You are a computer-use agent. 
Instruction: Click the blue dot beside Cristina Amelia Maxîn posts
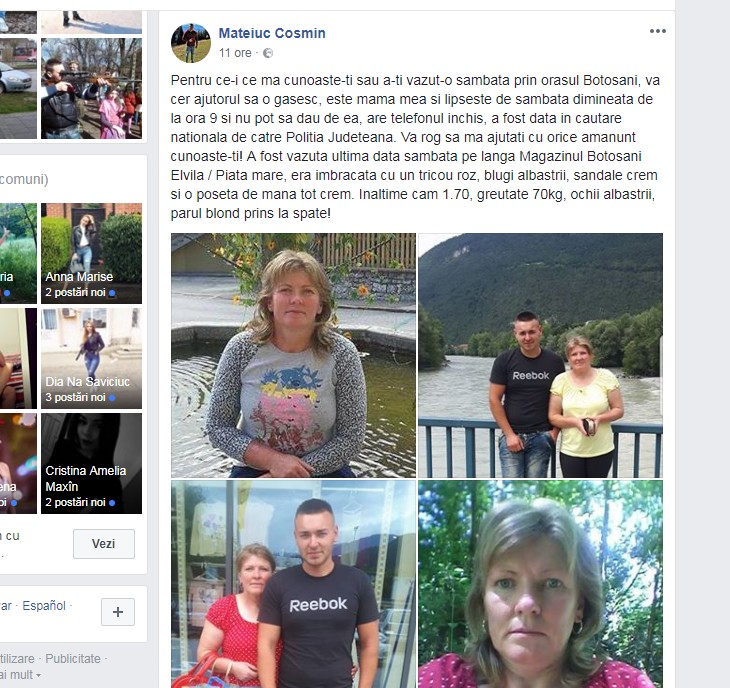pos(112,503)
